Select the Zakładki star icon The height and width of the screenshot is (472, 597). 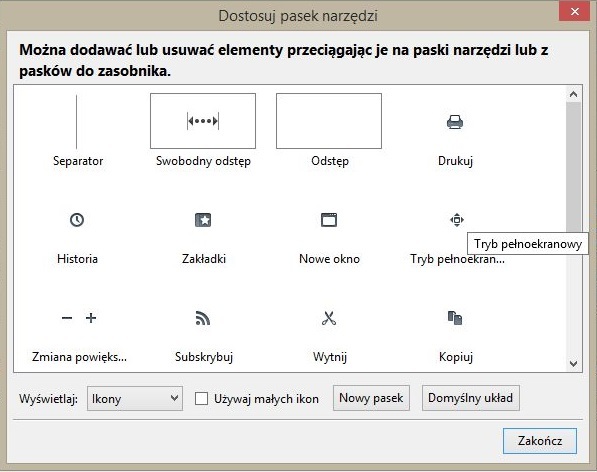point(203,220)
